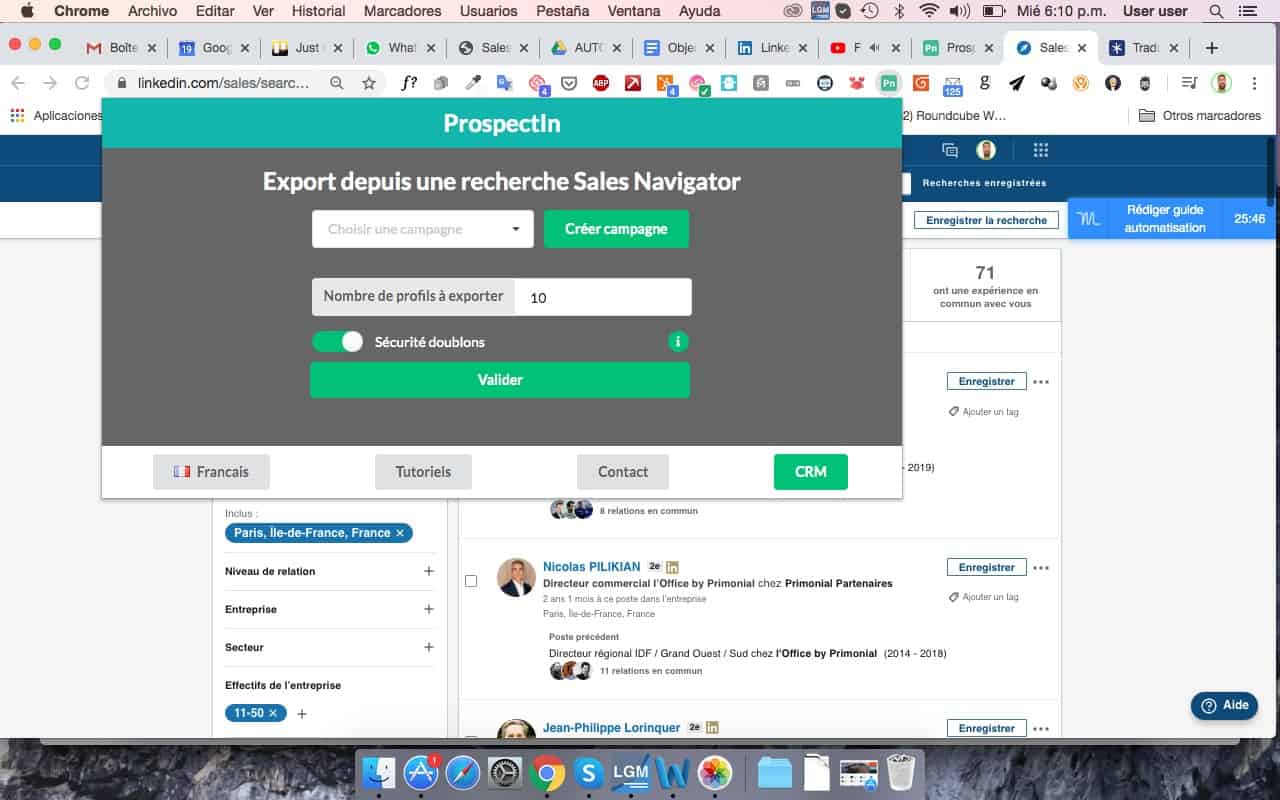Expand the Niveau de relation filter
This screenshot has height=800, width=1280.
point(429,571)
